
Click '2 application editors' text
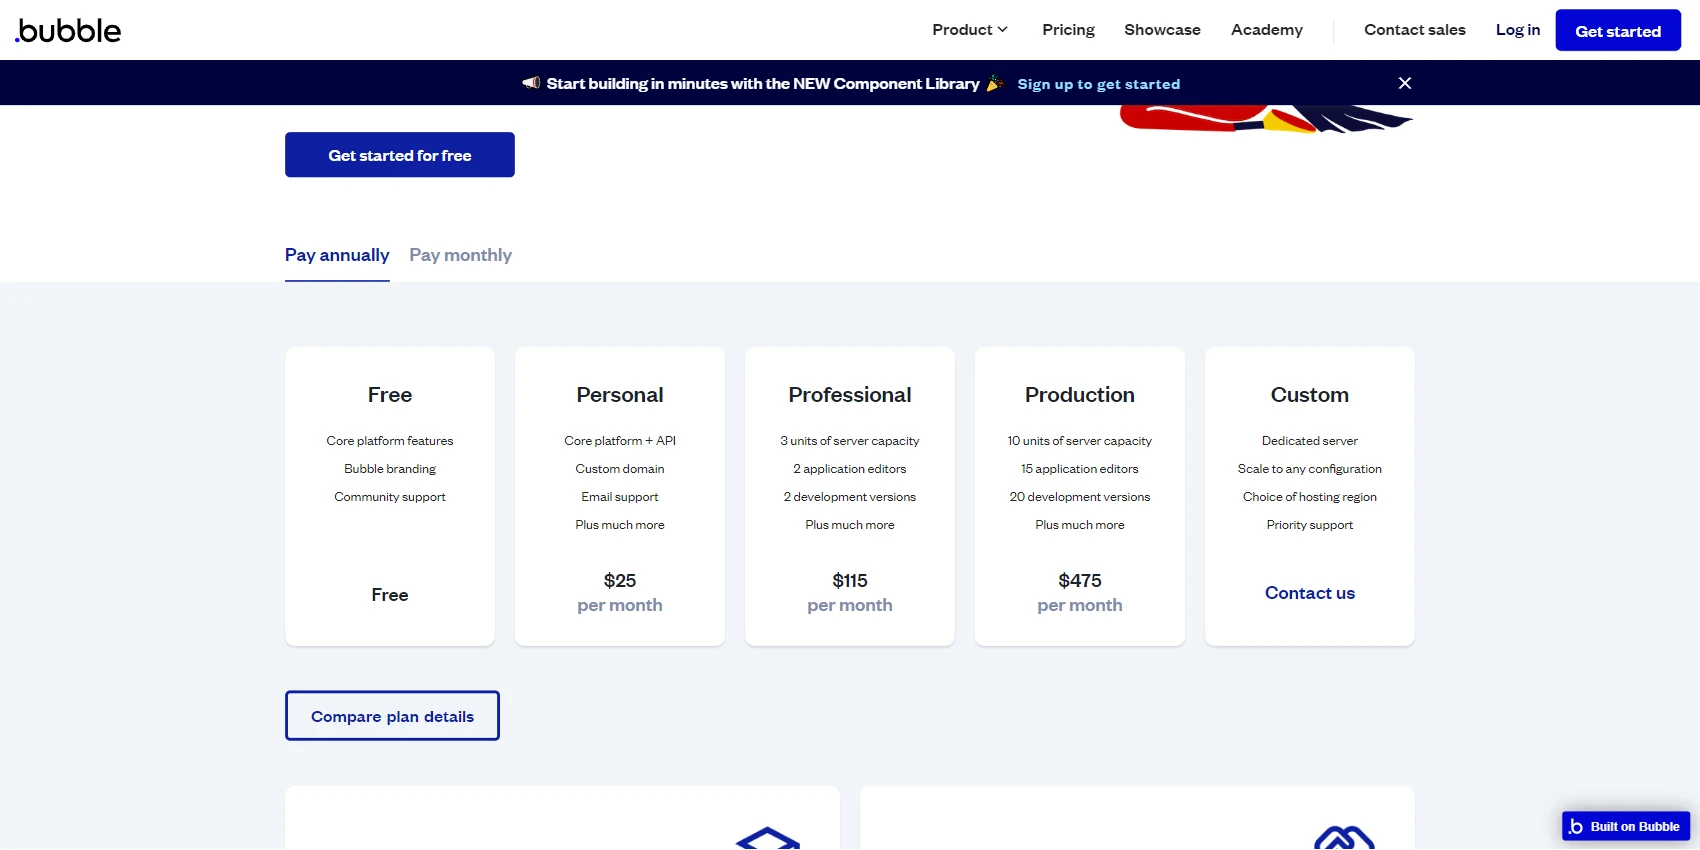pos(850,469)
